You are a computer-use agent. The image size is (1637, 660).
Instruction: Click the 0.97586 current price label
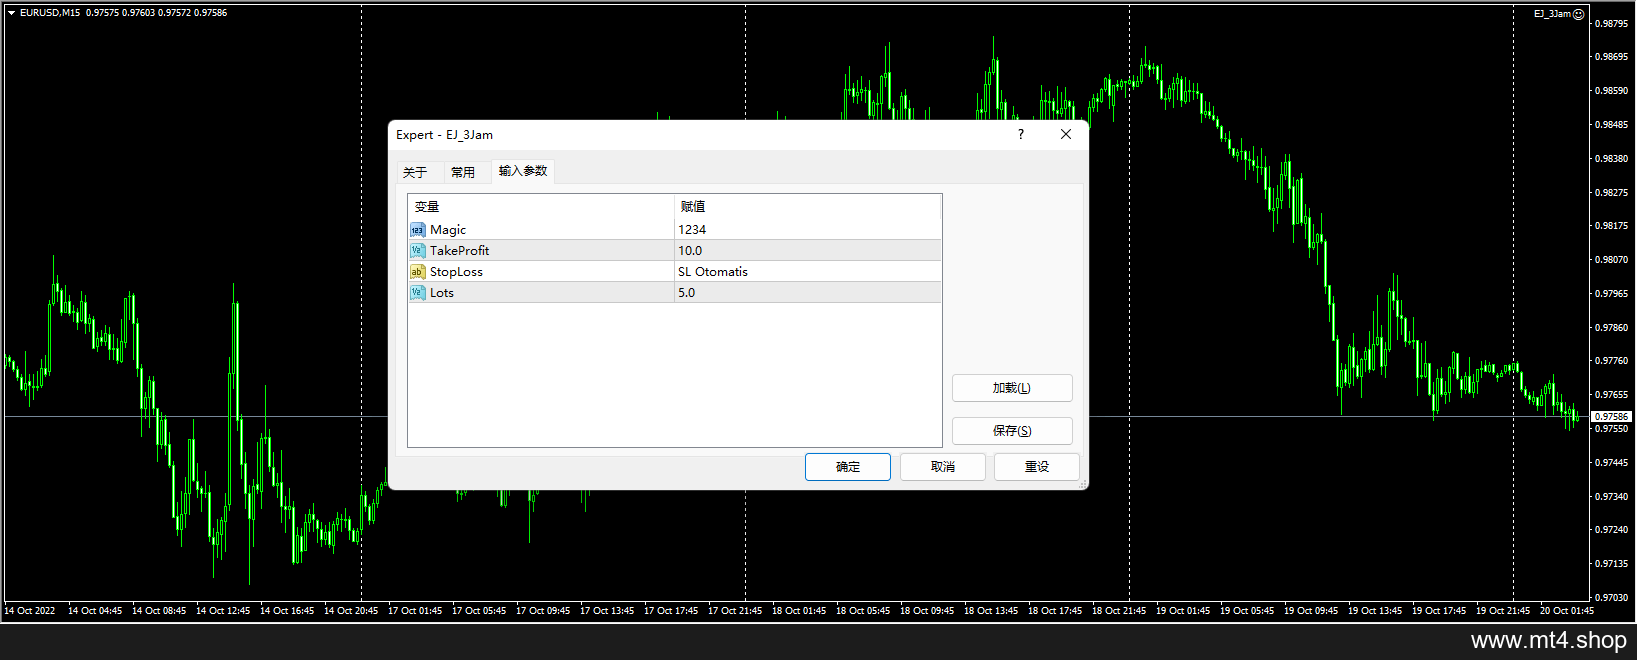[1611, 416]
